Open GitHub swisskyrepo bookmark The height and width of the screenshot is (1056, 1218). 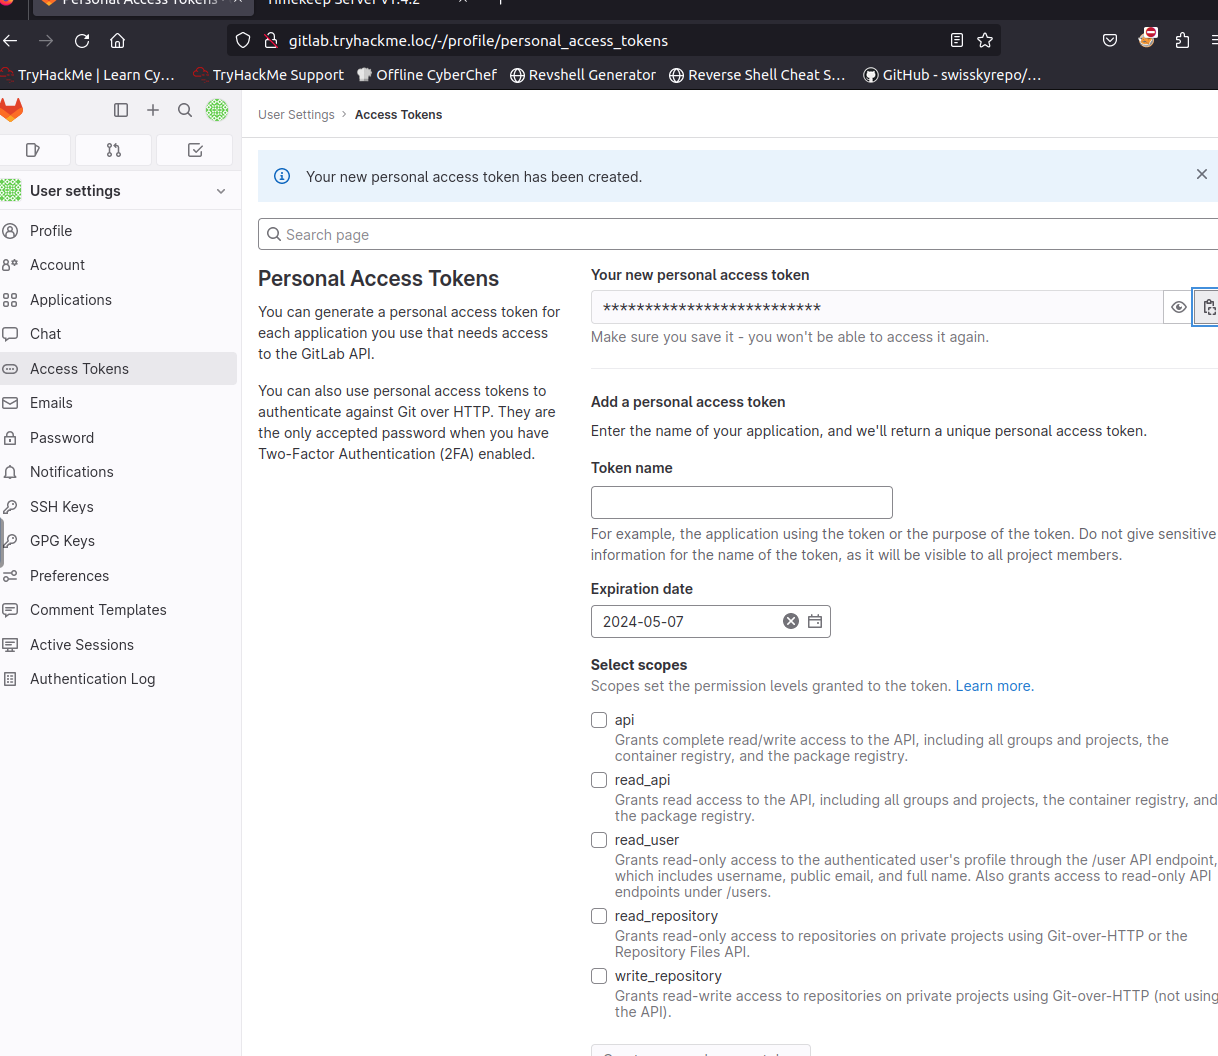(952, 75)
